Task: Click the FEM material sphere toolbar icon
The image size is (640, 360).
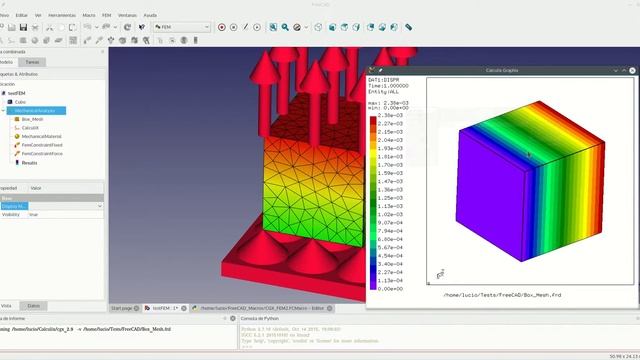Action: coord(35,40)
